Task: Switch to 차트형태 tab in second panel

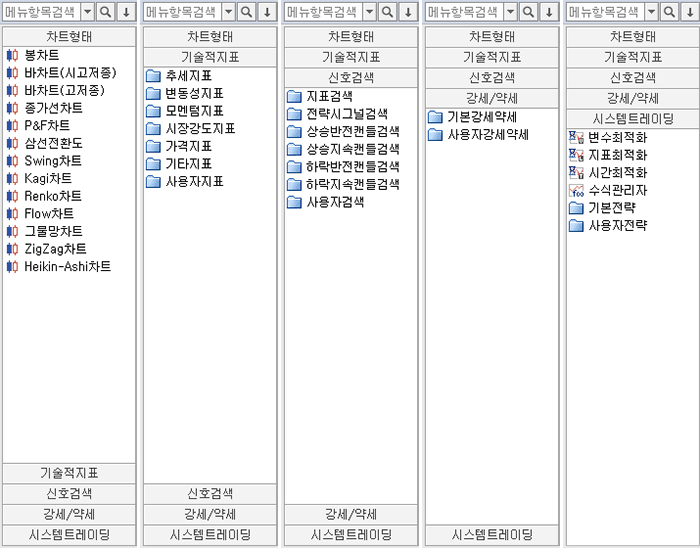Action: [210, 37]
